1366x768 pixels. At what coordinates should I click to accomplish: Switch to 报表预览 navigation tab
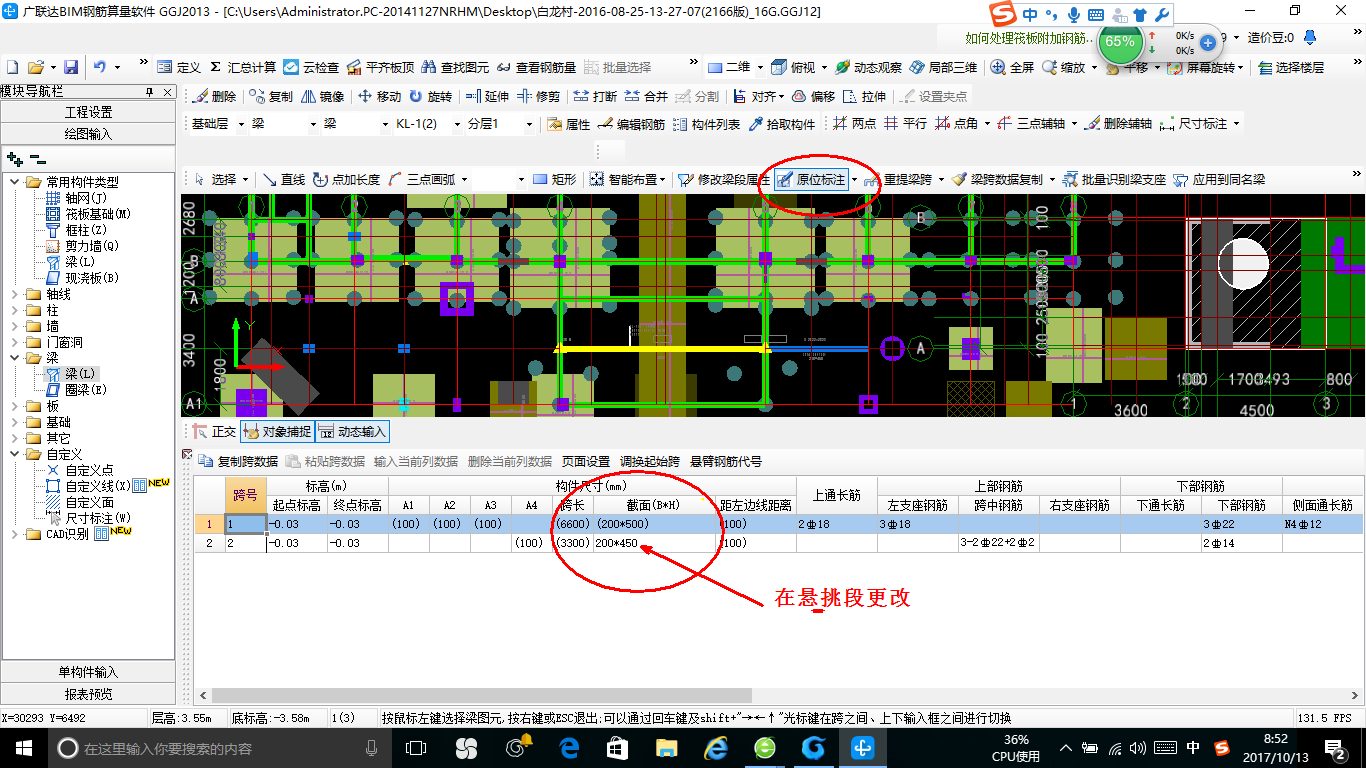tap(88, 693)
